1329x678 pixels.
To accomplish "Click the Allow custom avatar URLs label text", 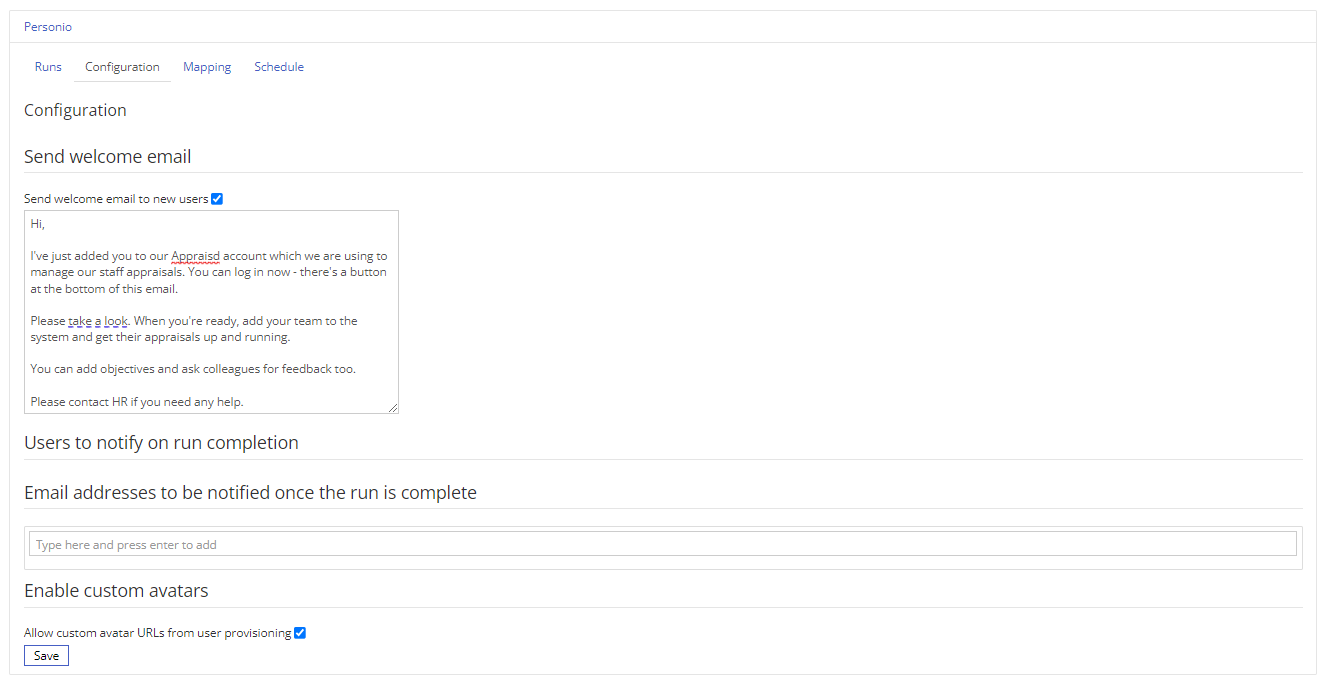I will (x=158, y=633).
